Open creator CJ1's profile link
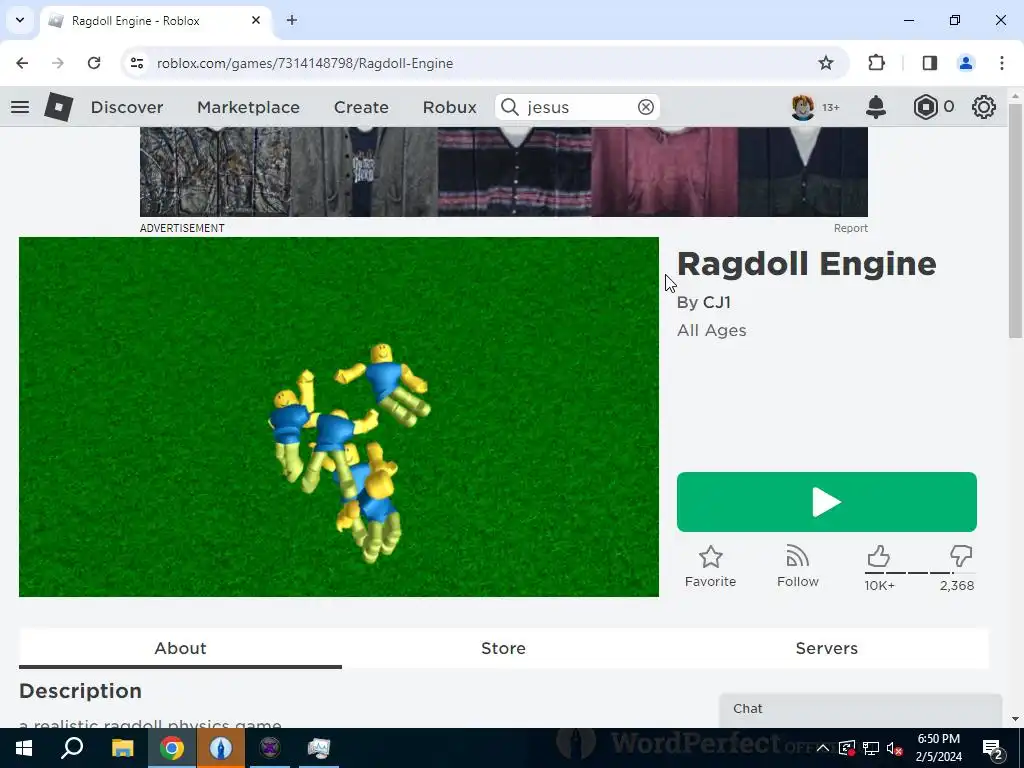This screenshot has width=1024, height=768. (x=716, y=302)
